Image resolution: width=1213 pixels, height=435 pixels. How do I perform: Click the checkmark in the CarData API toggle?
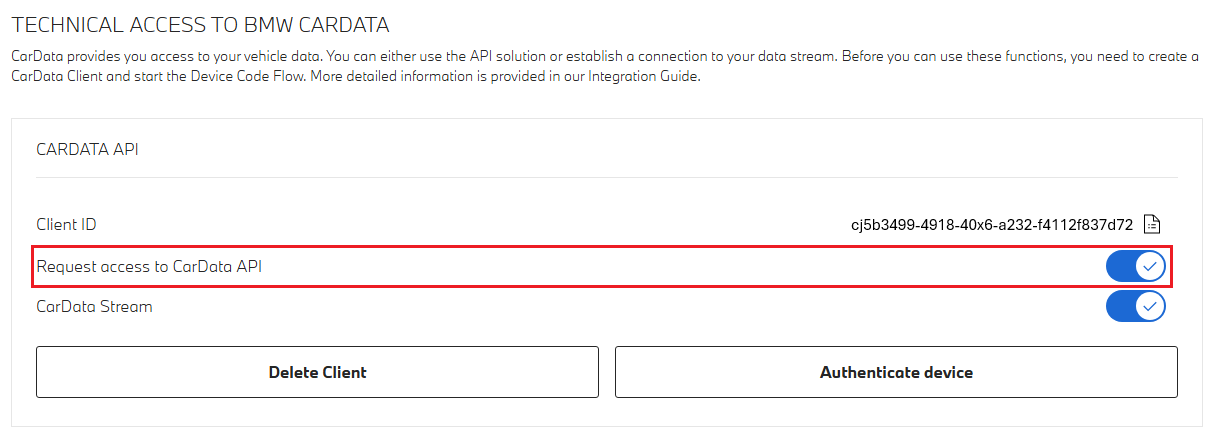tap(1150, 266)
